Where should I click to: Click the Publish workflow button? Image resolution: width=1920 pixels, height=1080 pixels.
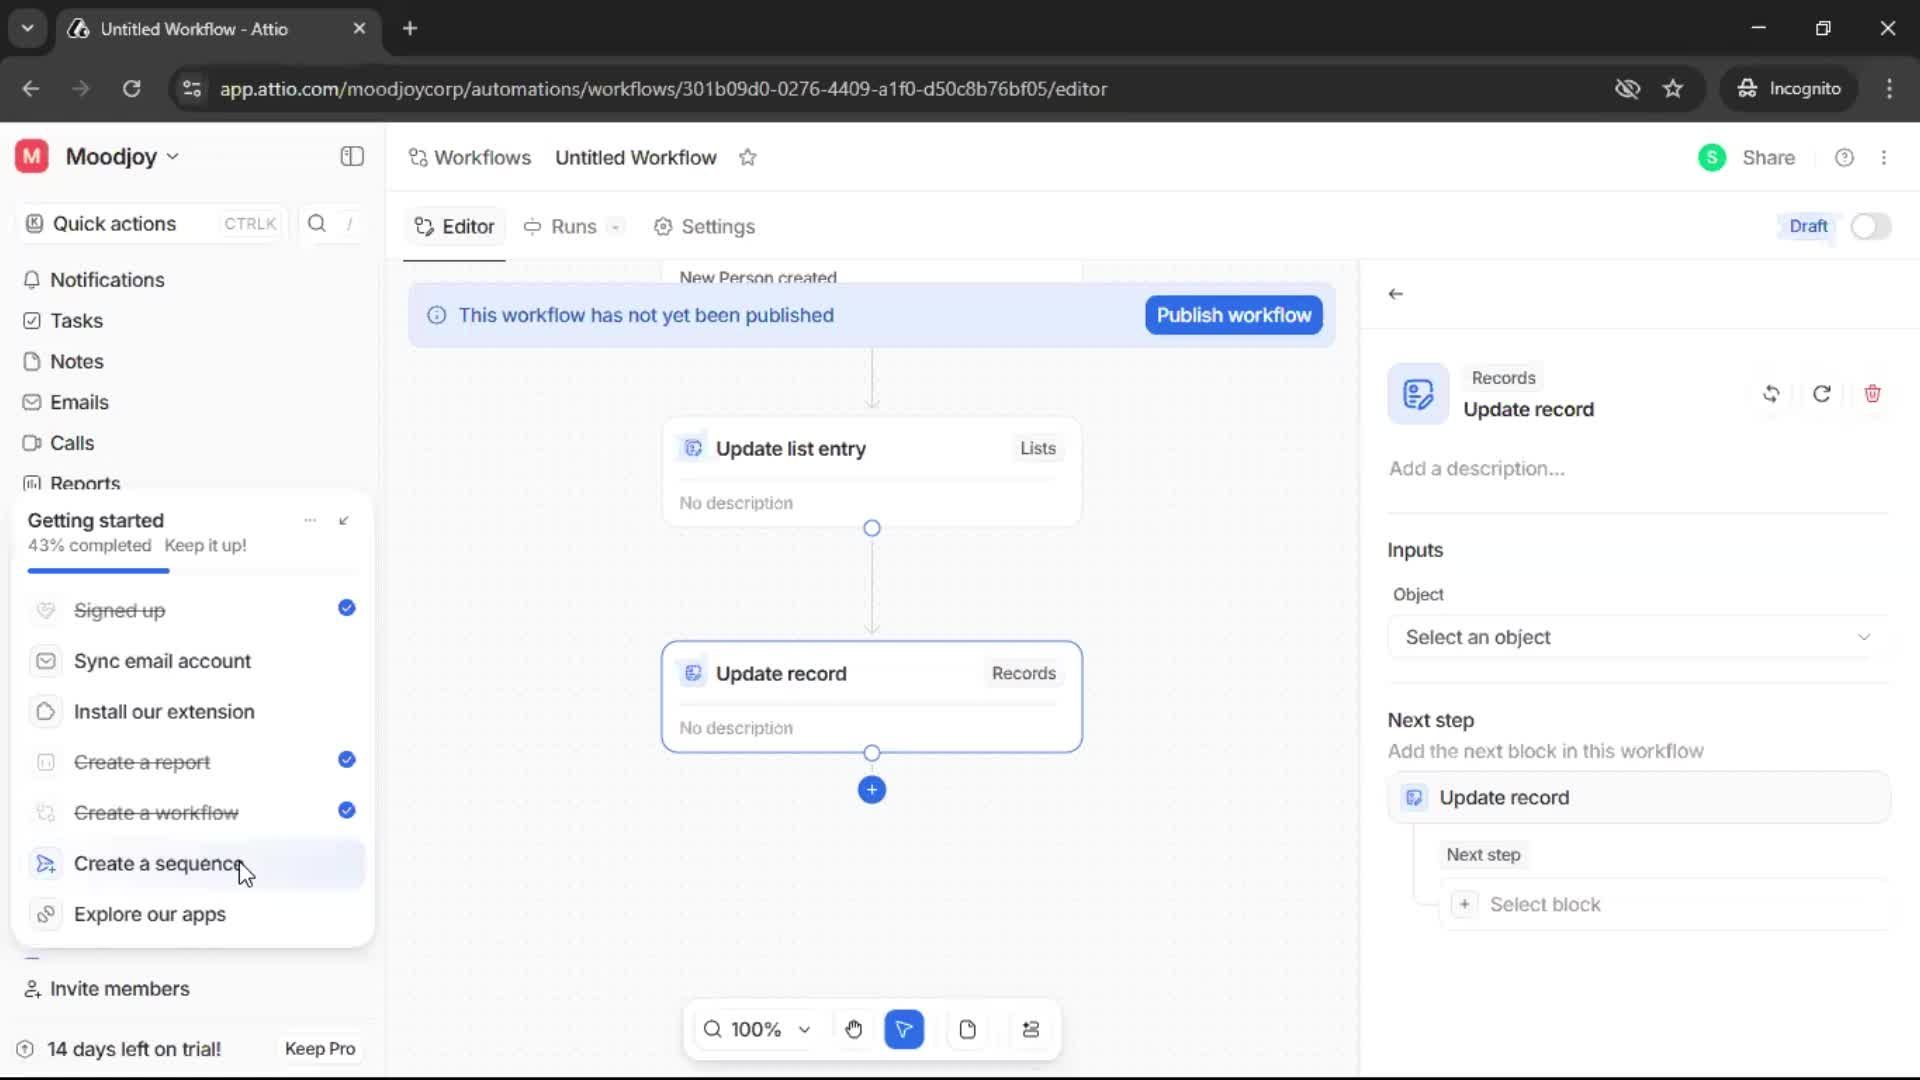point(1233,315)
